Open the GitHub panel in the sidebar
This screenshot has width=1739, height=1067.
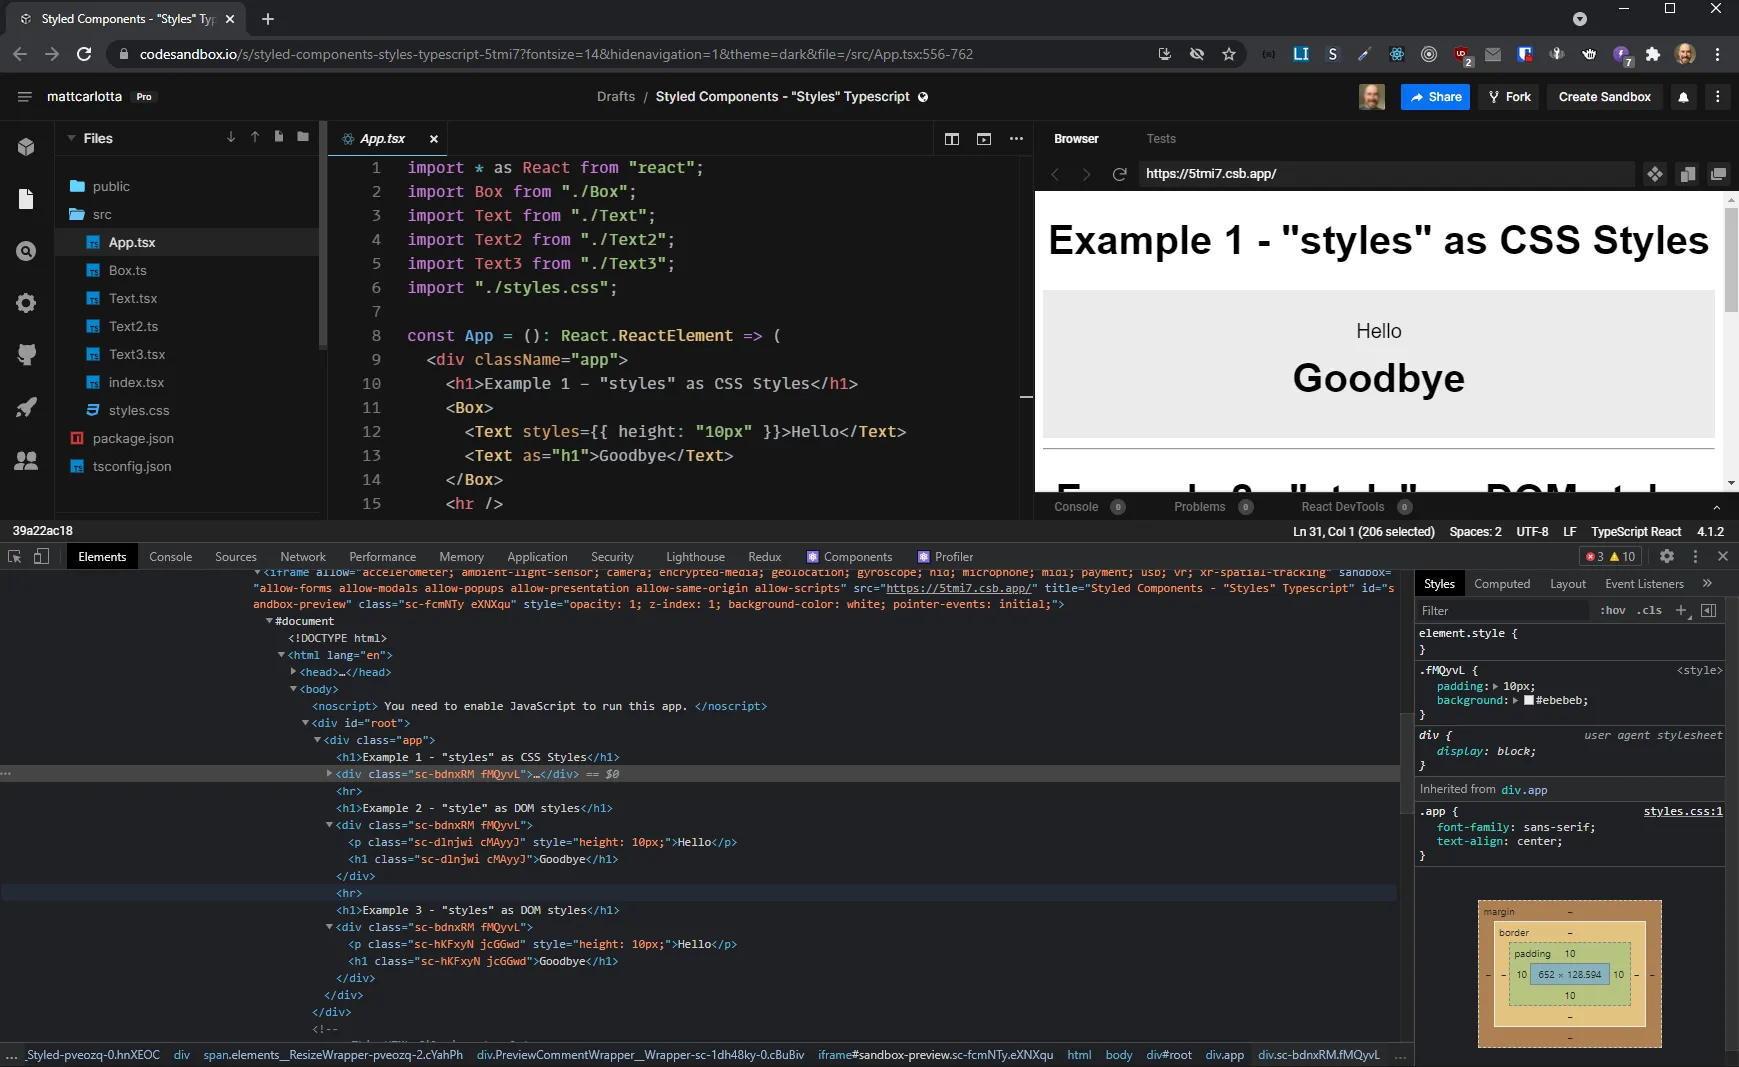point(26,355)
